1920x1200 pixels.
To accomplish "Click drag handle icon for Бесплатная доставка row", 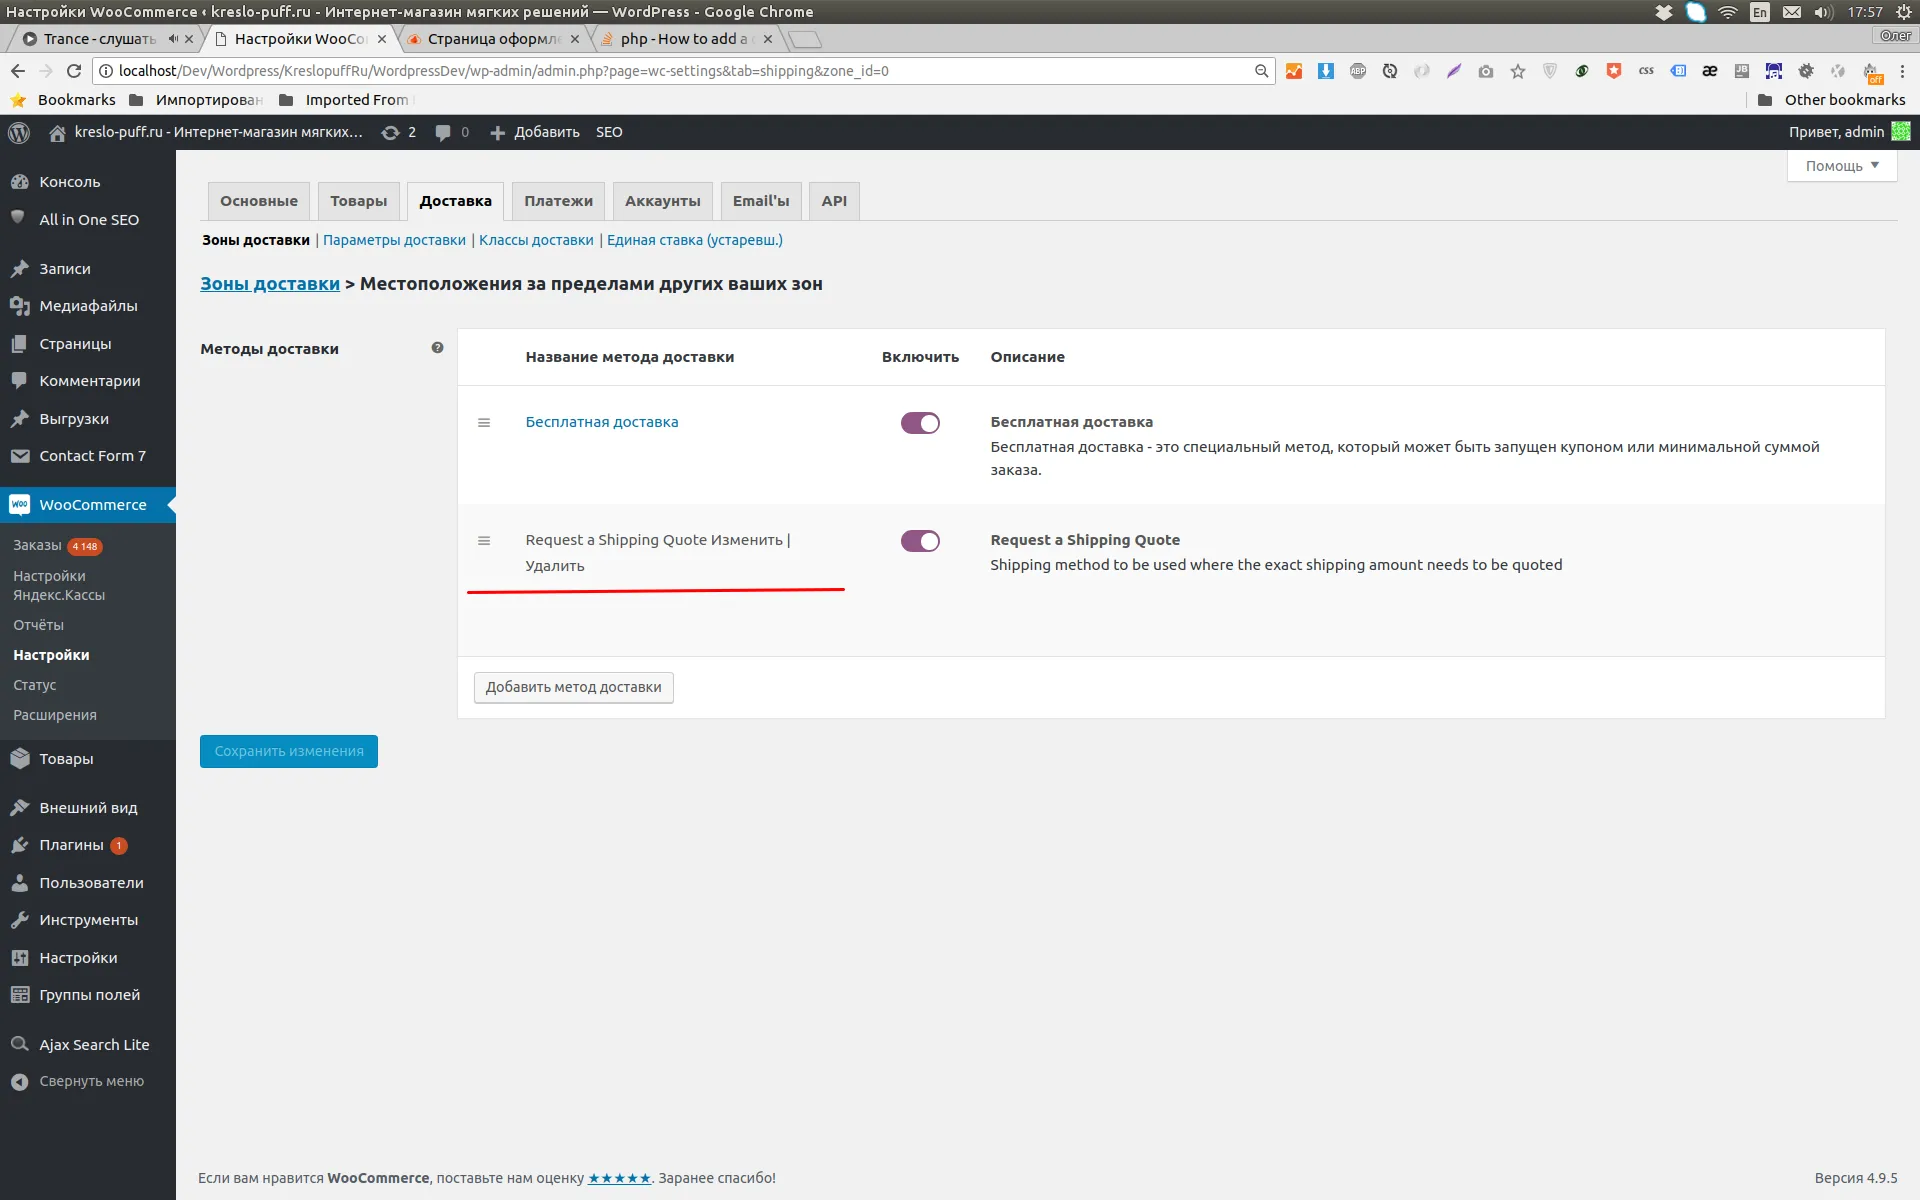I will (484, 423).
